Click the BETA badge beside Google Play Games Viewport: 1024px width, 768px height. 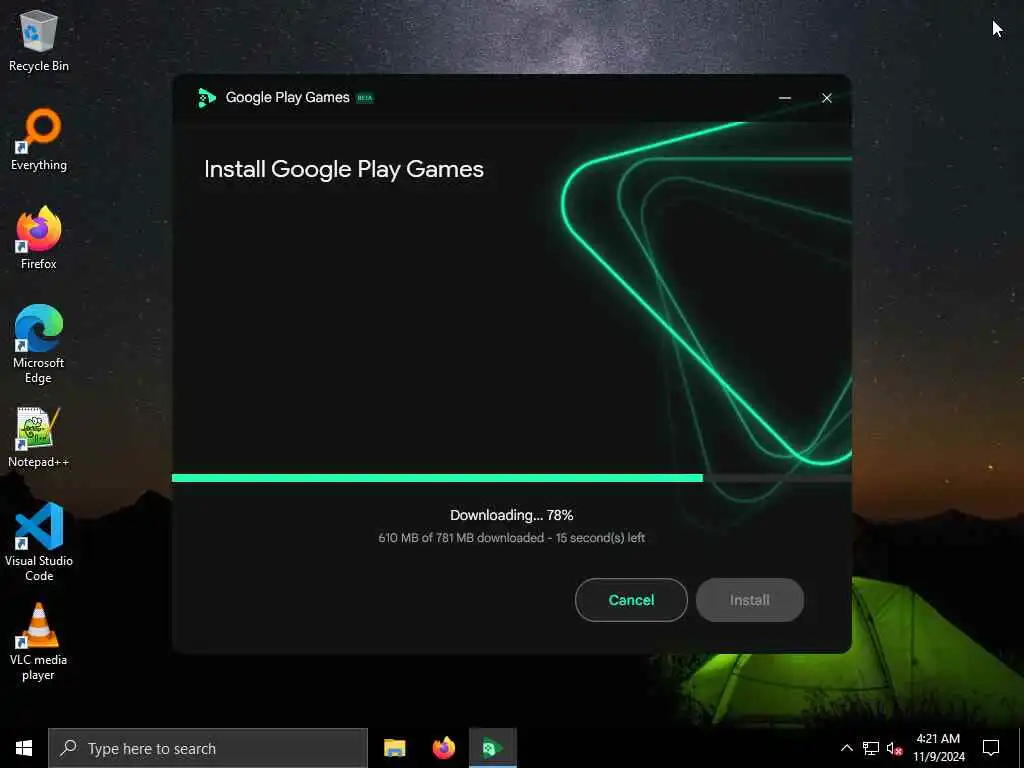point(364,98)
